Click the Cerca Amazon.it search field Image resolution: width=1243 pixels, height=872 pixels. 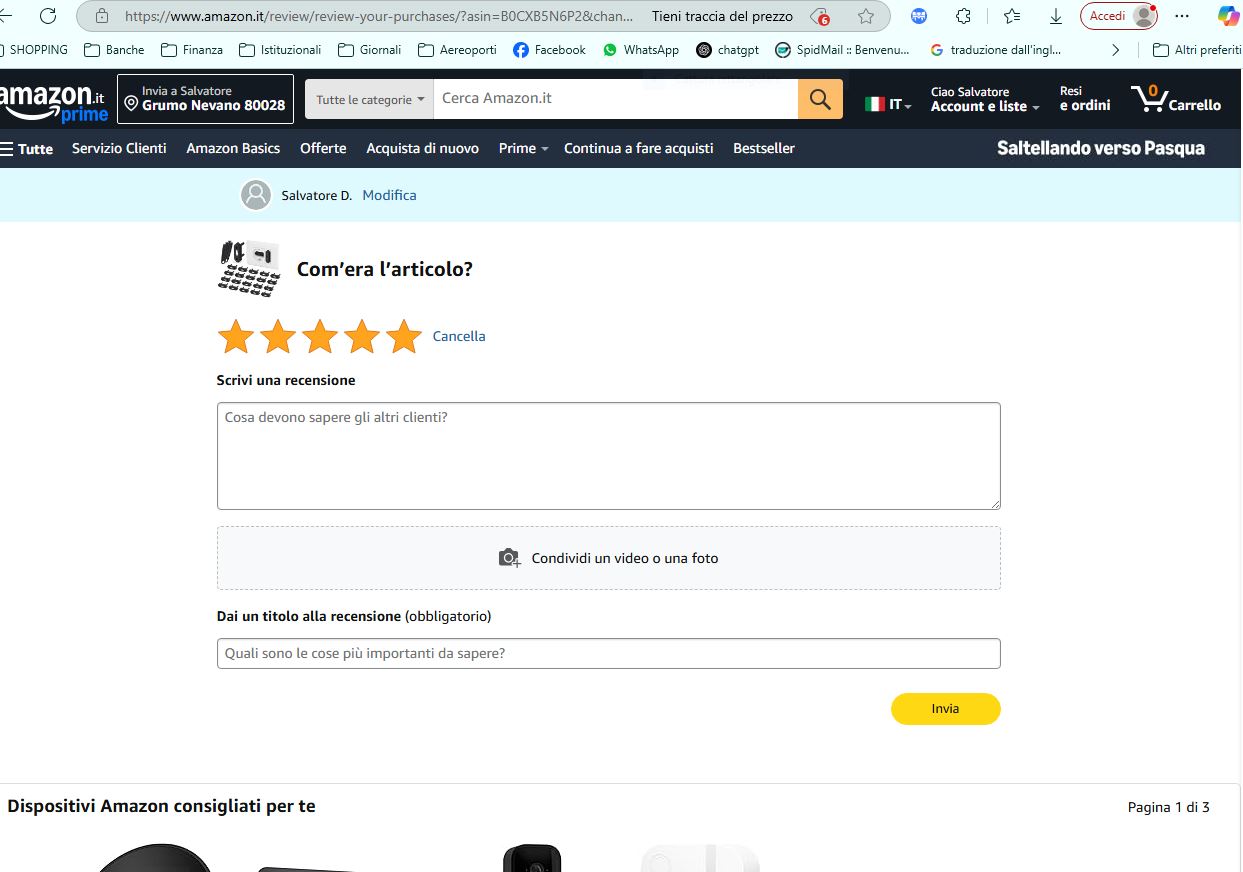tap(615, 99)
